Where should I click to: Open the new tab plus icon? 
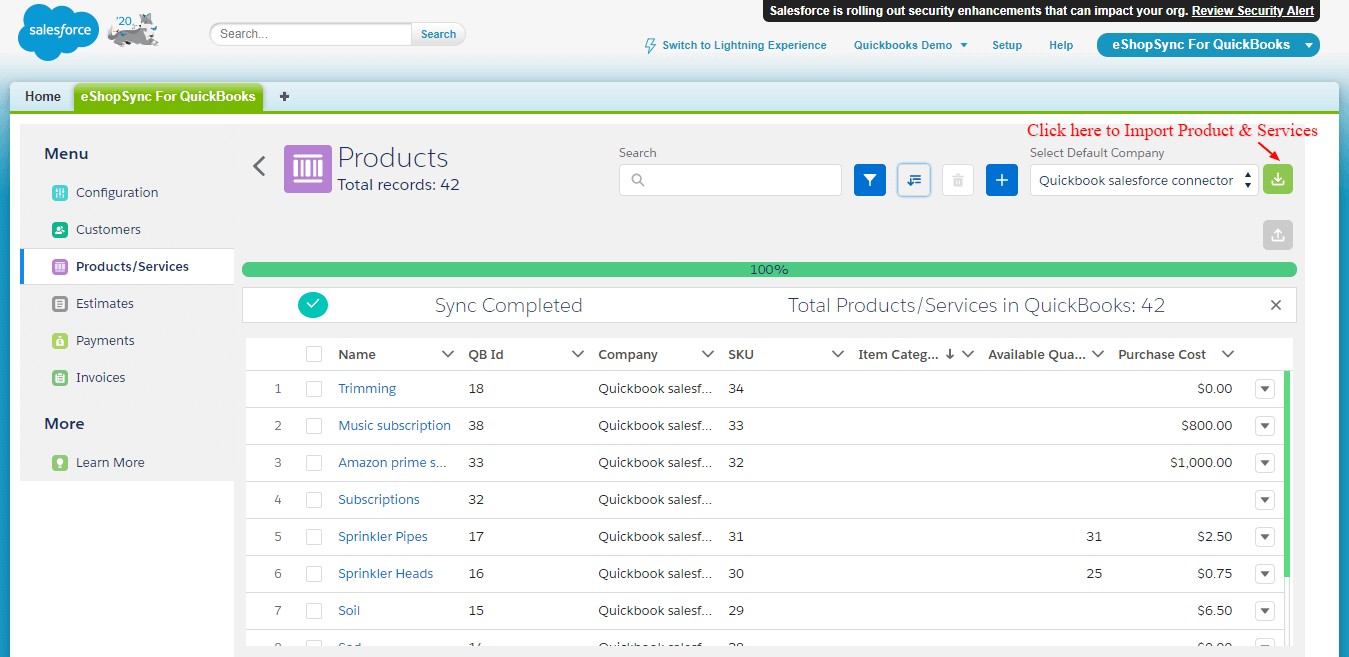[x=285, y=97]
